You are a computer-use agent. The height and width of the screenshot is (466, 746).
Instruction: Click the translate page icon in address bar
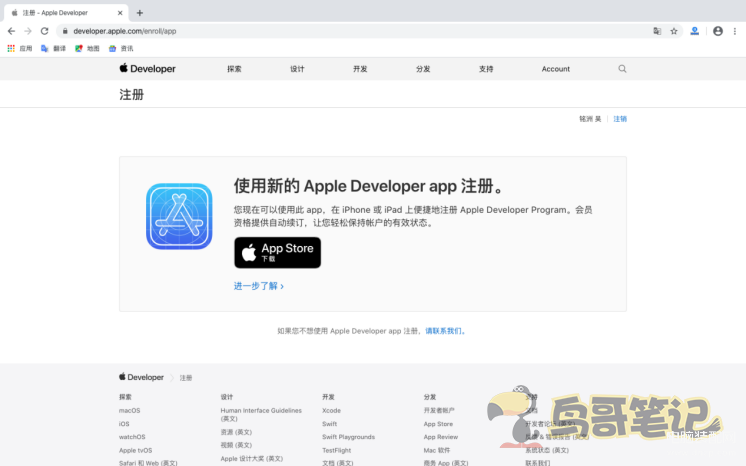point(657,31)
